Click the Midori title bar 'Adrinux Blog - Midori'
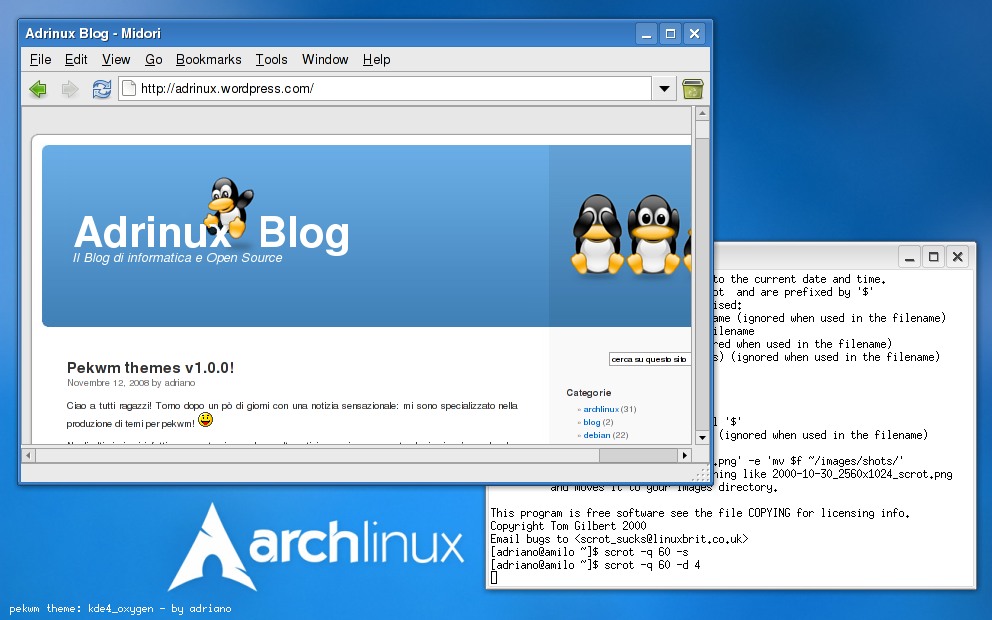The height and width of the screenshot is (620, 992). click(x=93, y=34)
